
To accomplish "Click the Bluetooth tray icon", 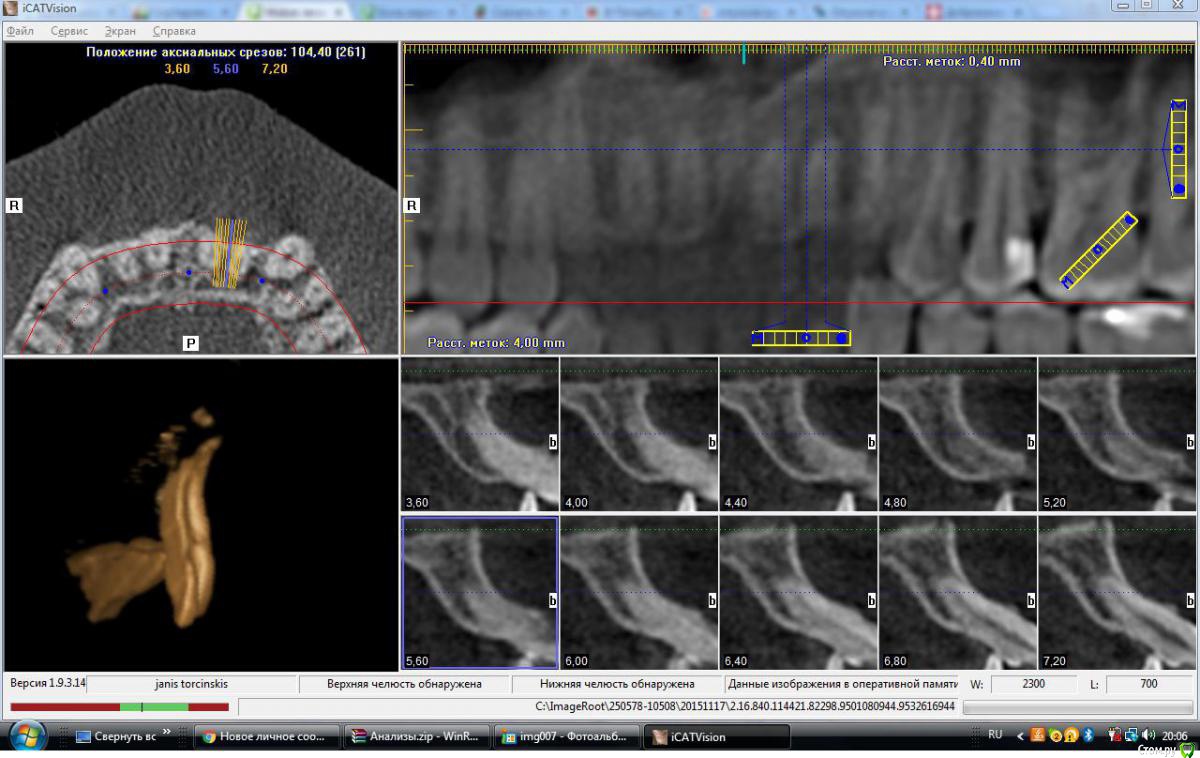I will pyautogui.click(x=1088, y=736).
